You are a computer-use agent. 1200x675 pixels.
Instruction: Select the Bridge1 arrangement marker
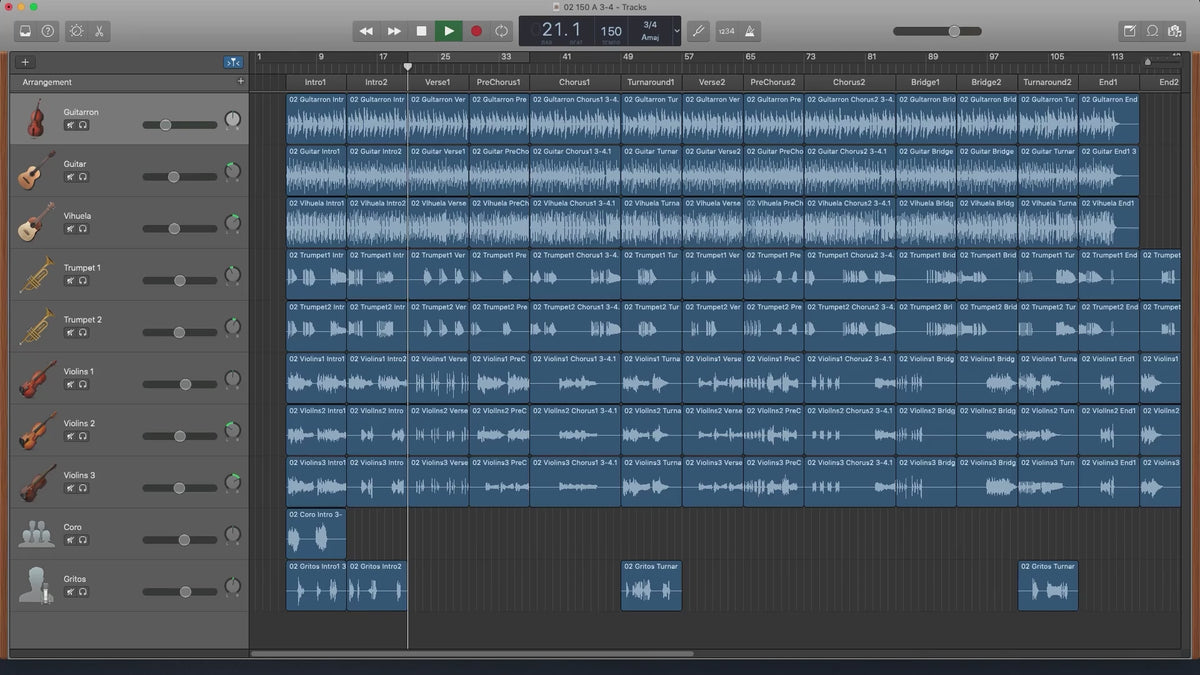[925, 82]
